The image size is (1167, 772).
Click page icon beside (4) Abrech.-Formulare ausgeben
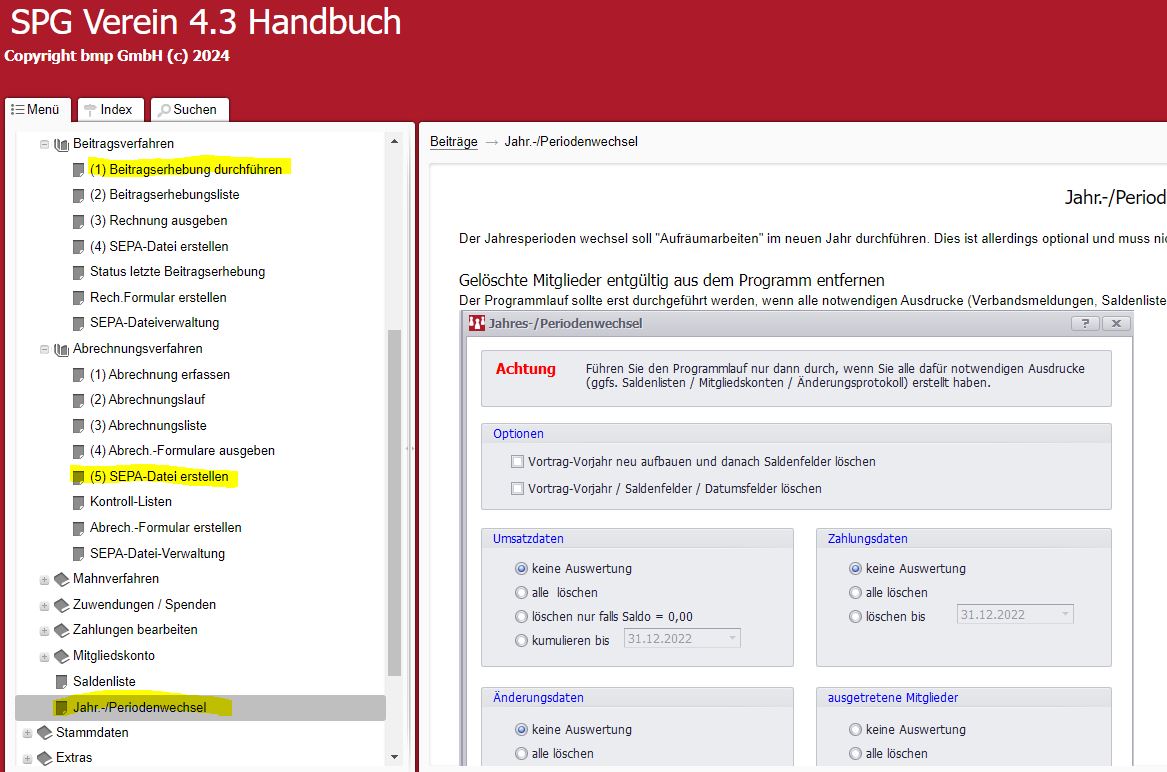point(78,452)
